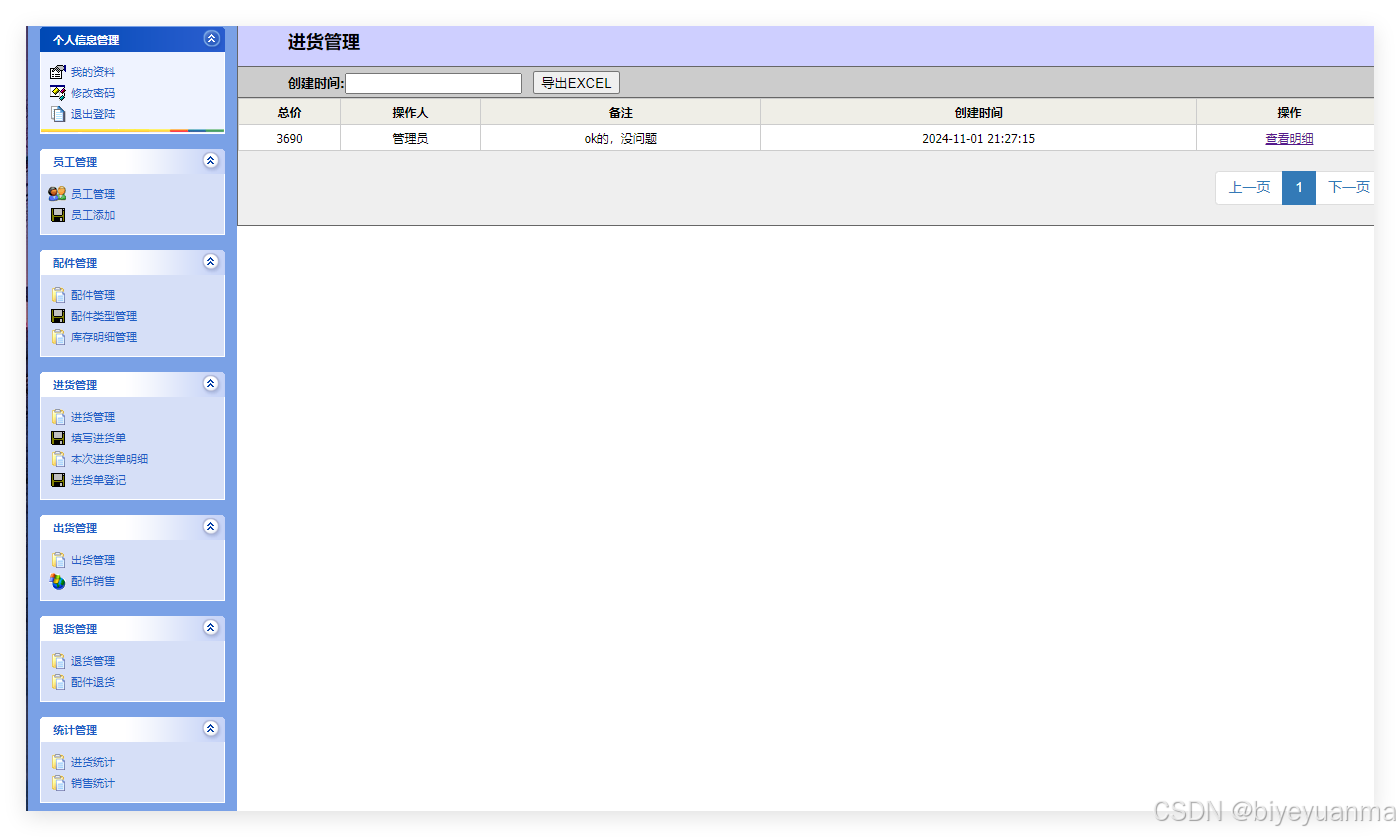Viewport: 1400px width, 837px height.
Task: Select the 修改密码 key icon
Action: (57, 93)
